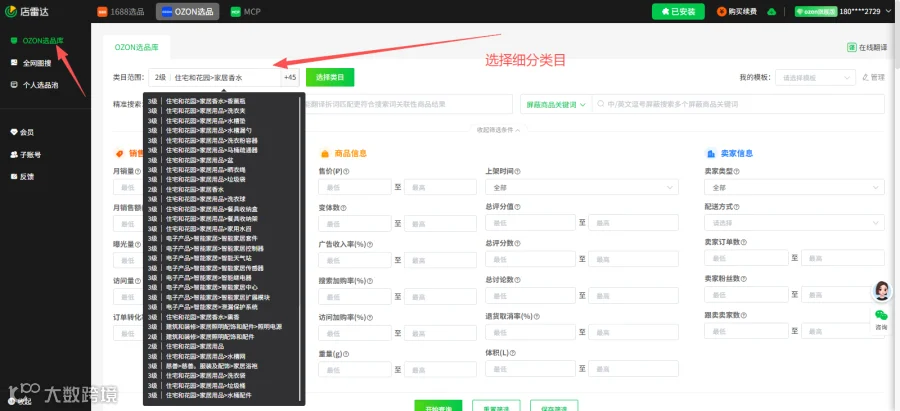The width and height of the screenshot is (900, 411).
Task: Click the WeChat 咨询 icon
Action: coord(881,315)
